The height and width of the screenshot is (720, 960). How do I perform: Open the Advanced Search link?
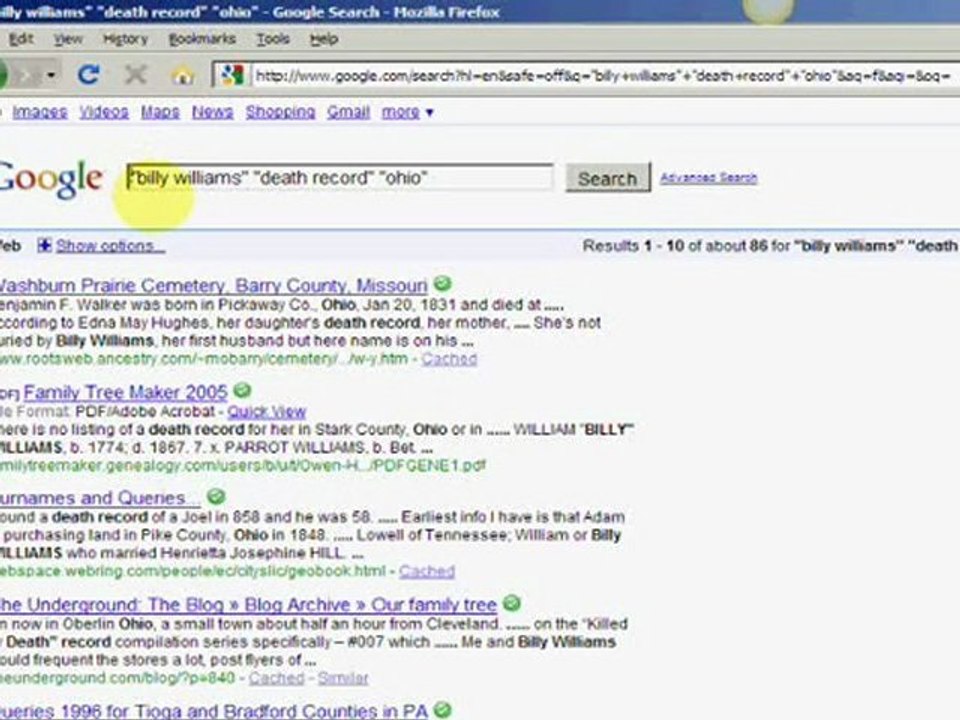[708, 178]
